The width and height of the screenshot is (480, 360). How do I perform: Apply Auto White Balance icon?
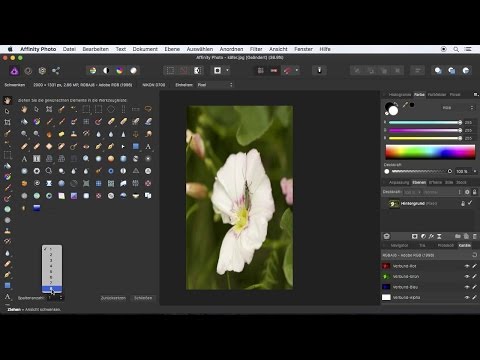click(133, 70)
